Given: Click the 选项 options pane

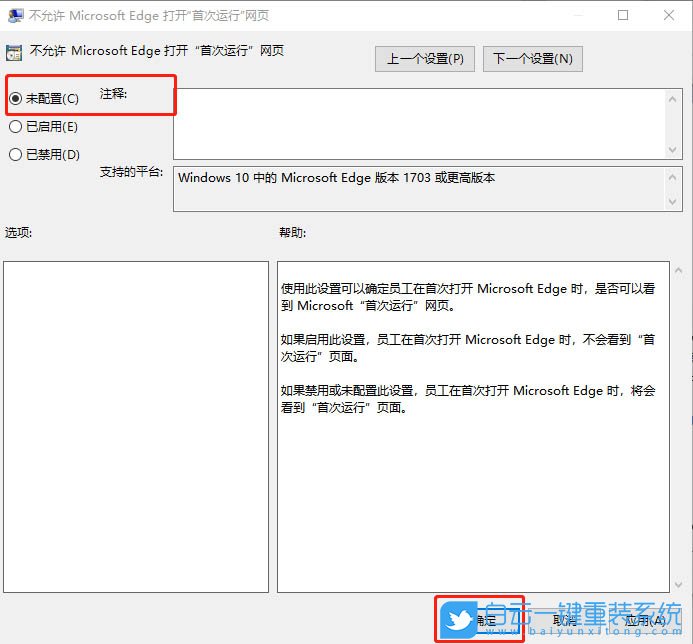Looking at the screenshot, I should [136, 427].
